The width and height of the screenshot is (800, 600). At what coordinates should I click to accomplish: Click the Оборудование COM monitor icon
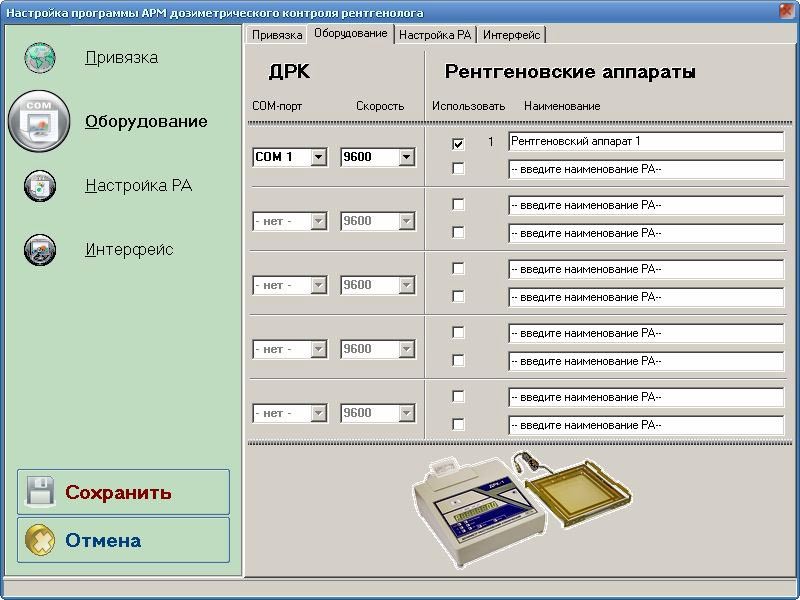(39, 122)
